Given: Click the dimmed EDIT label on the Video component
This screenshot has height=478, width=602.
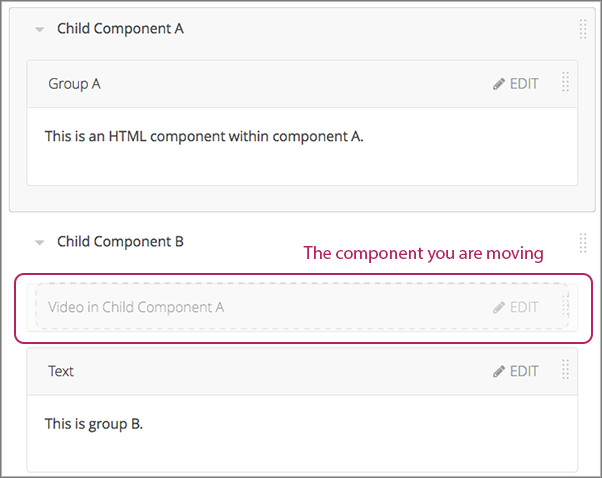Looking at the screenshot, I should [x=524, y=308].
